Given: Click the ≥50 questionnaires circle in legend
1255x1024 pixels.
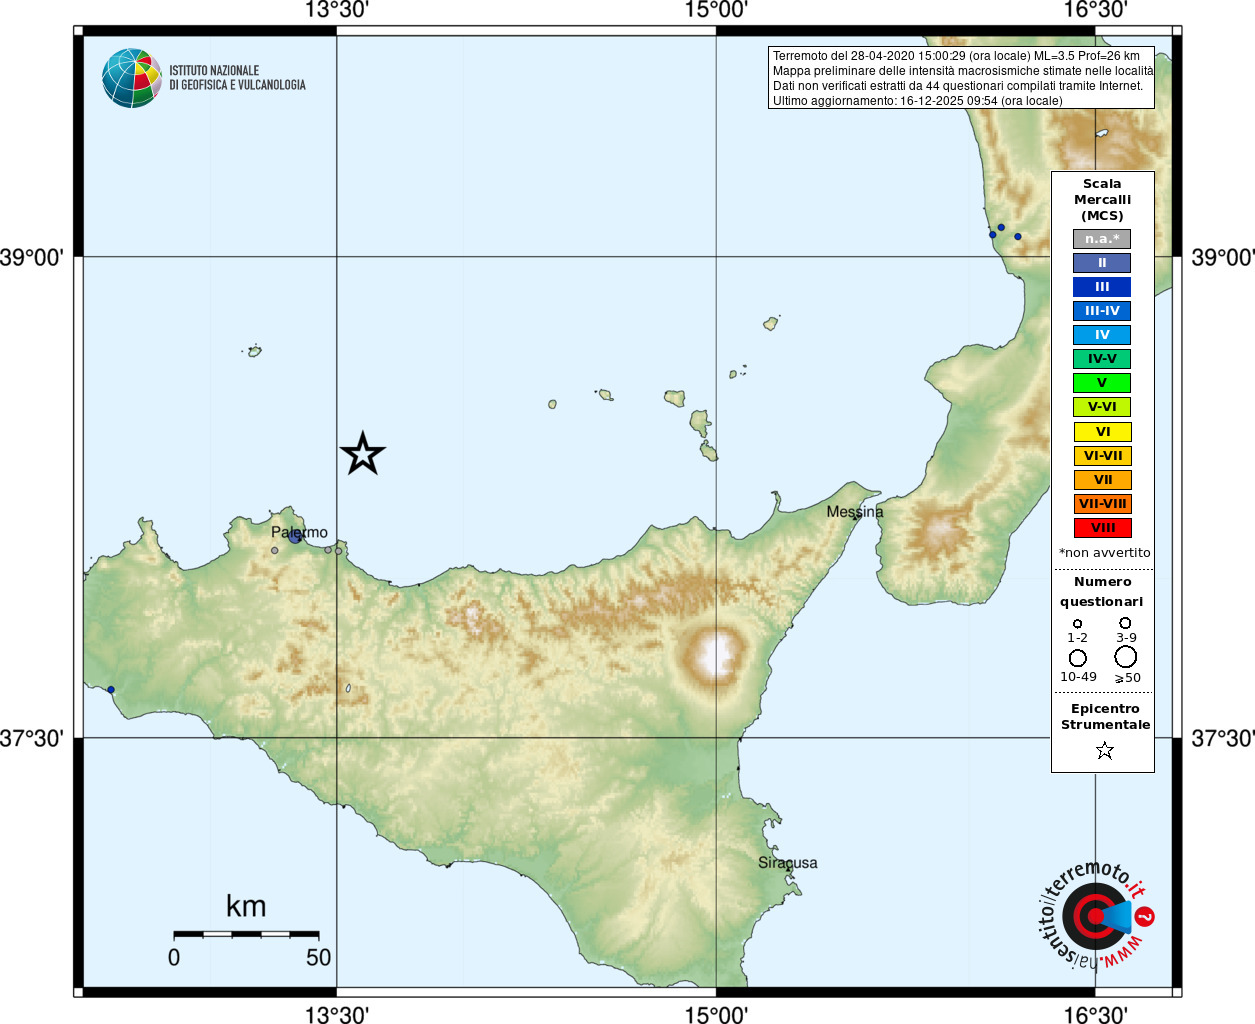Looking at the screenshot, I should pyautogui.click(x=1126, y=657).
